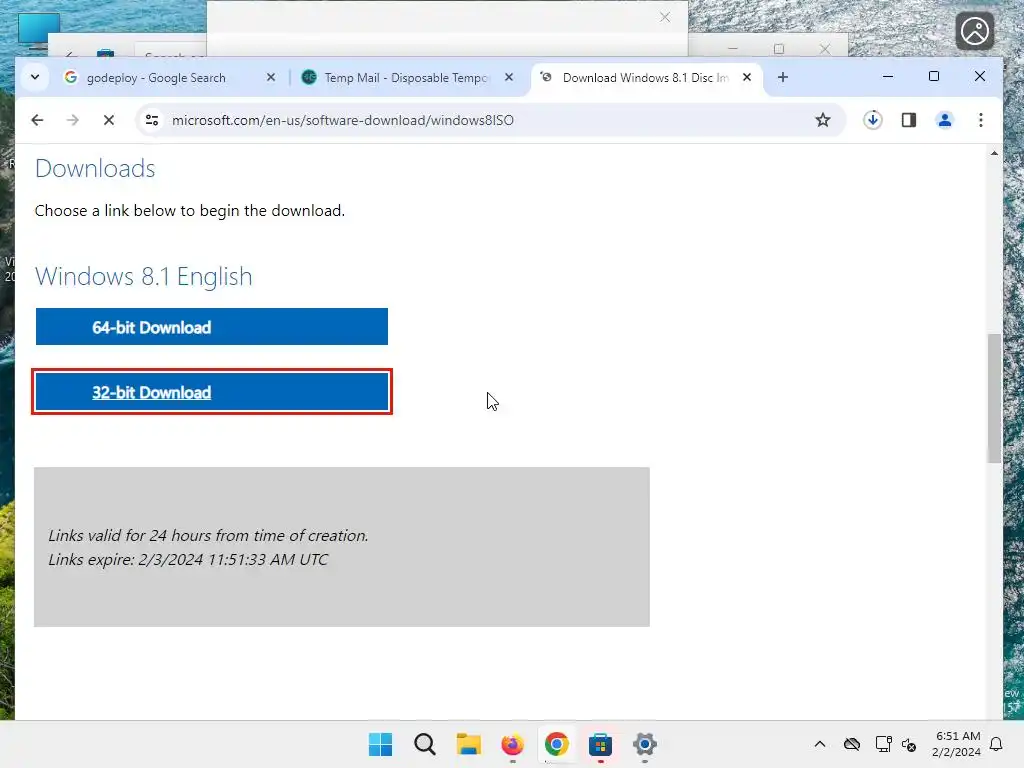
Task: Open Chrome three-dot menu
Action: [980, 120]
